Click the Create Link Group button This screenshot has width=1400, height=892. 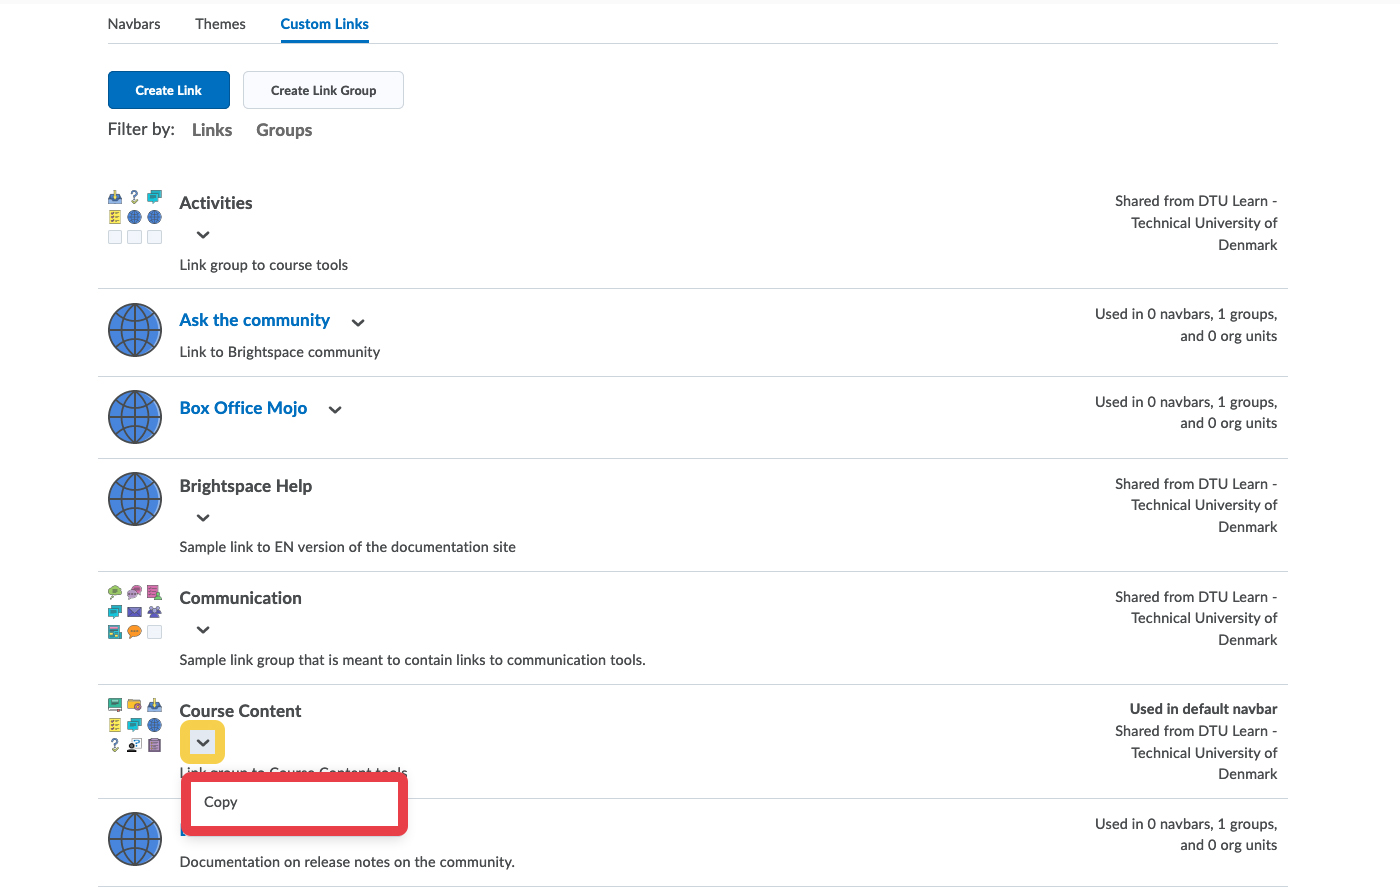[x=323, y=90]
